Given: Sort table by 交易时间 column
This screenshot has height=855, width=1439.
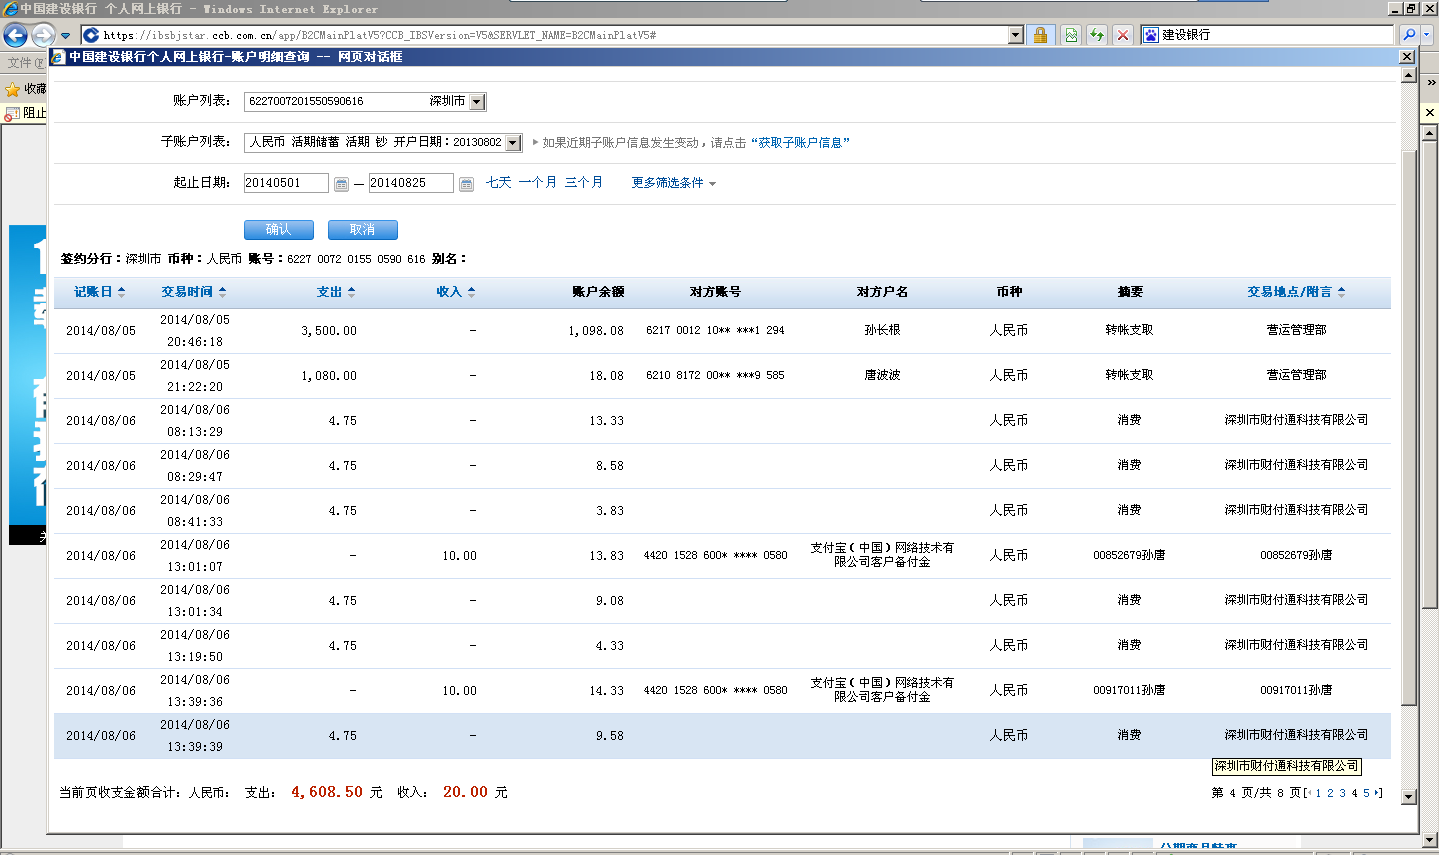Looking at the screenshot, I should click(x=193, y=292).
